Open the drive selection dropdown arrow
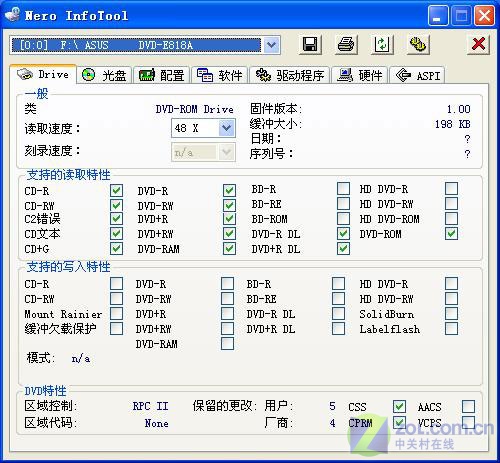The width and height of the screenshot is (500, 463). point(271,45)
